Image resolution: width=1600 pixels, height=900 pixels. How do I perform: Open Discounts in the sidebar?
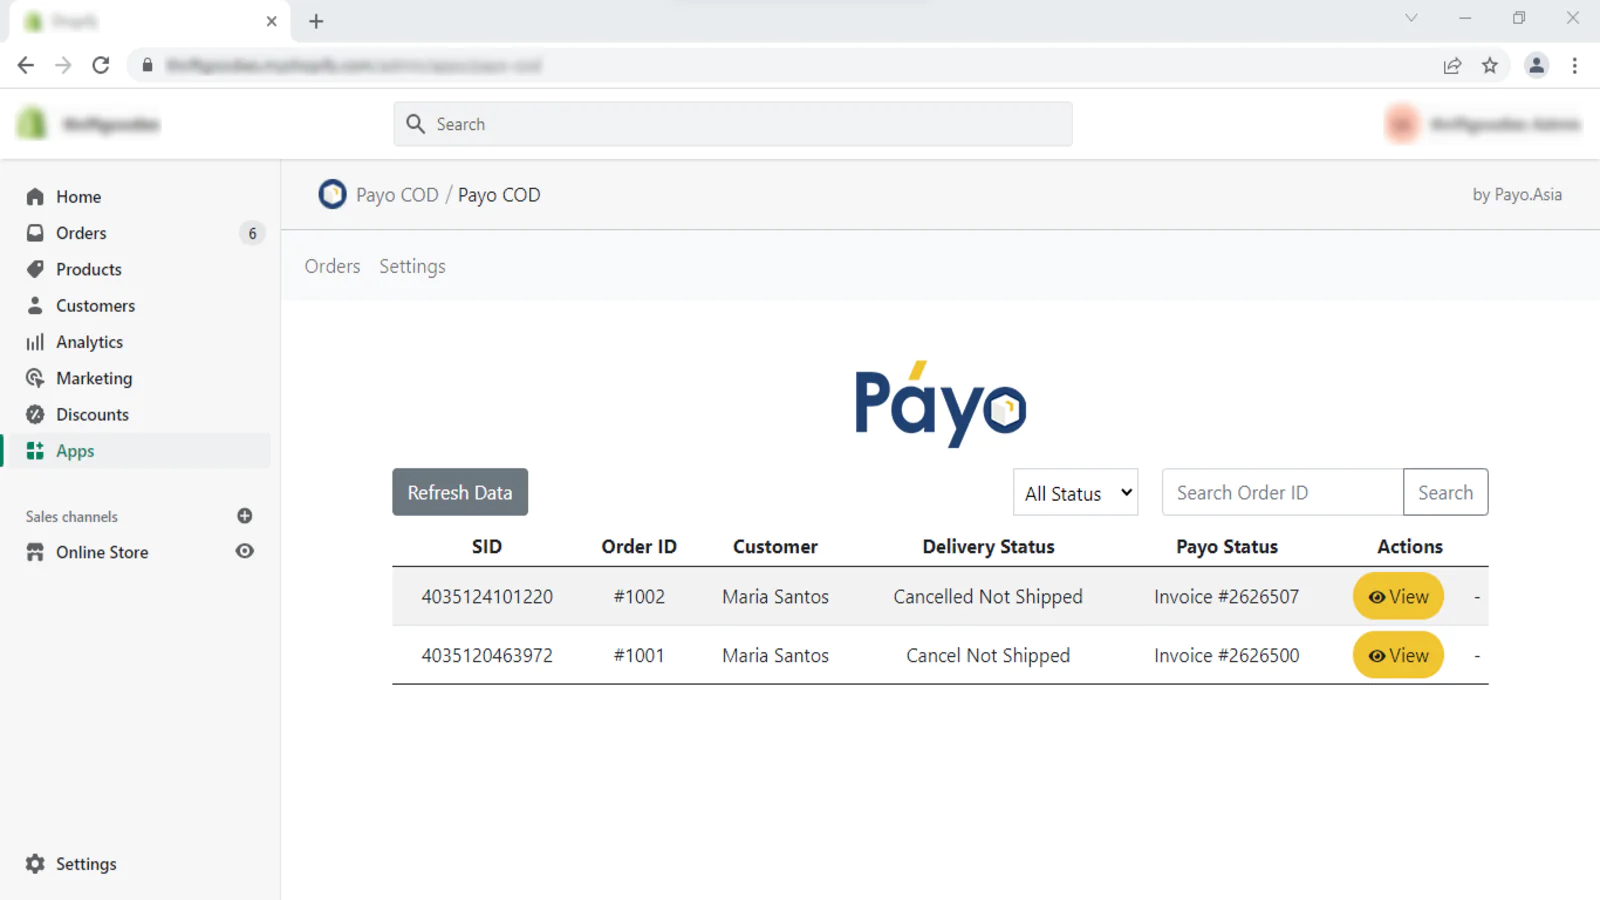click(92, 415)
